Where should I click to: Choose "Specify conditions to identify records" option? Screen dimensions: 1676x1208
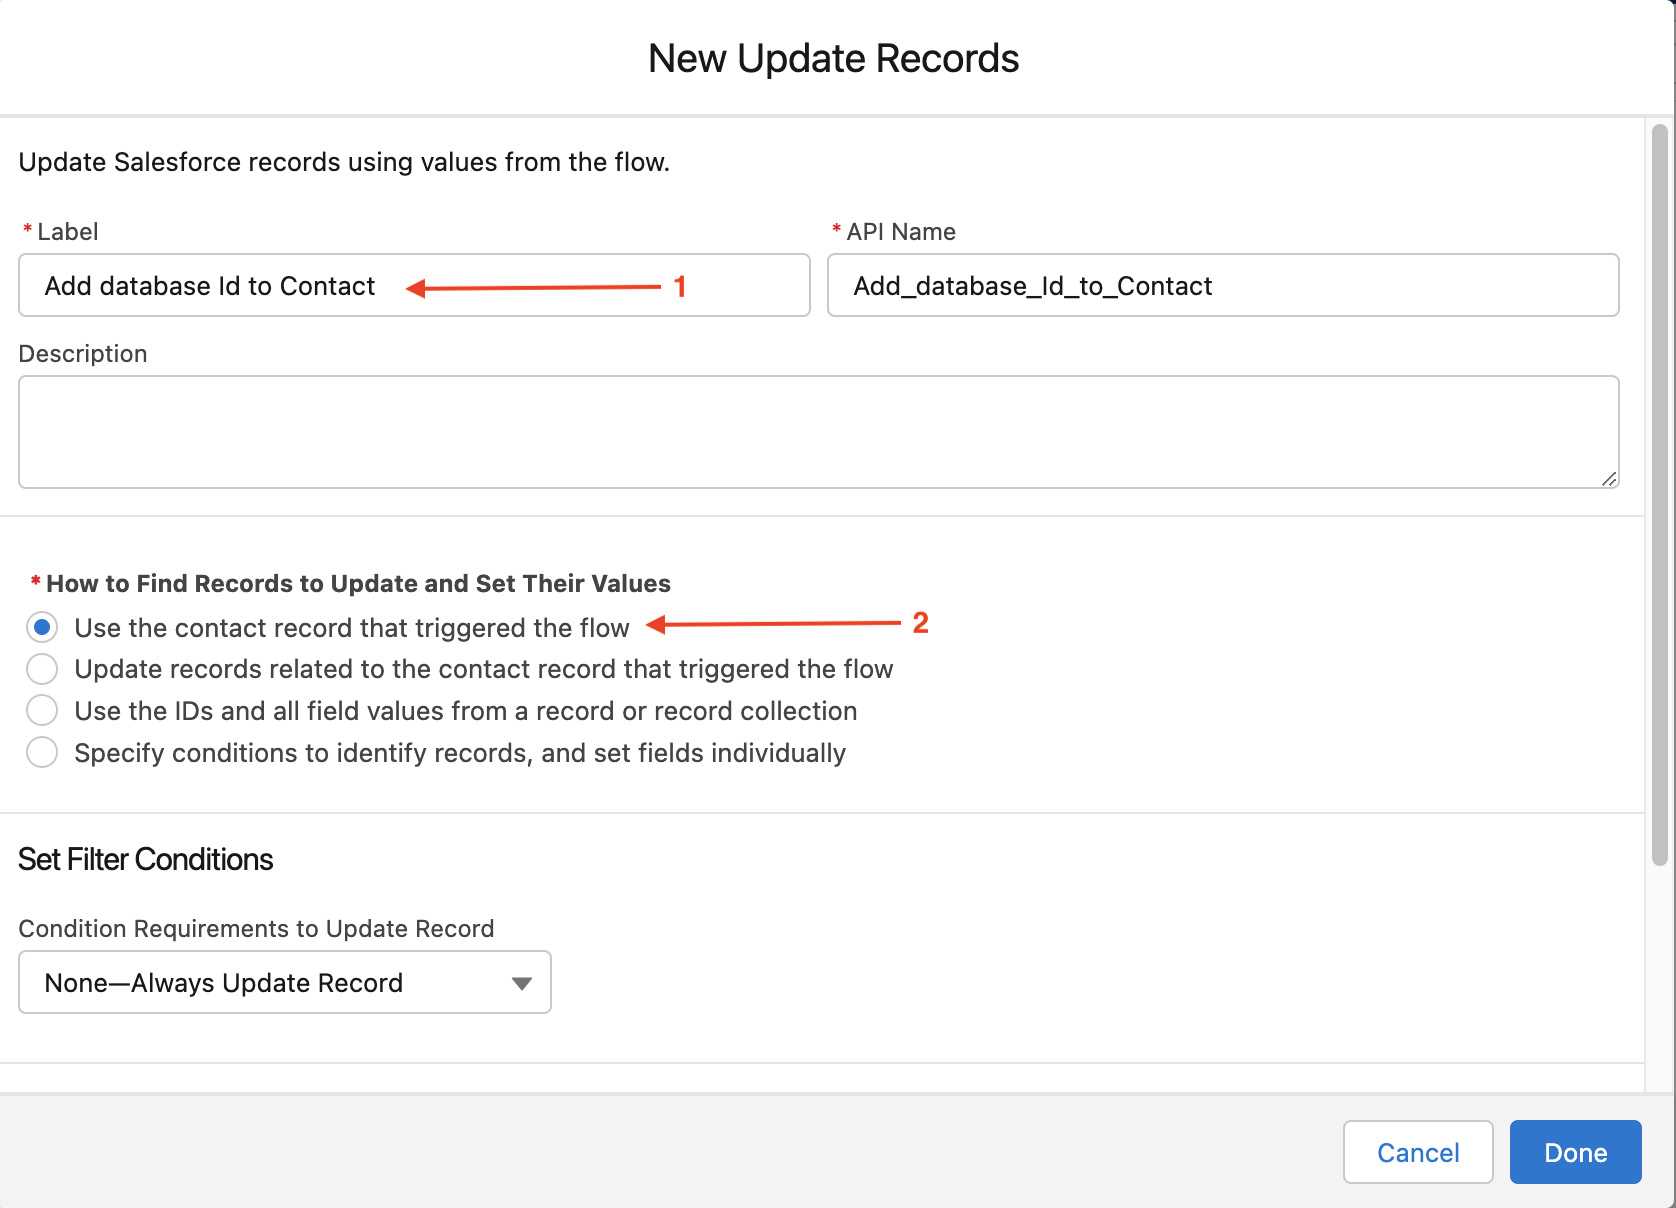click(x=42, y=752)
